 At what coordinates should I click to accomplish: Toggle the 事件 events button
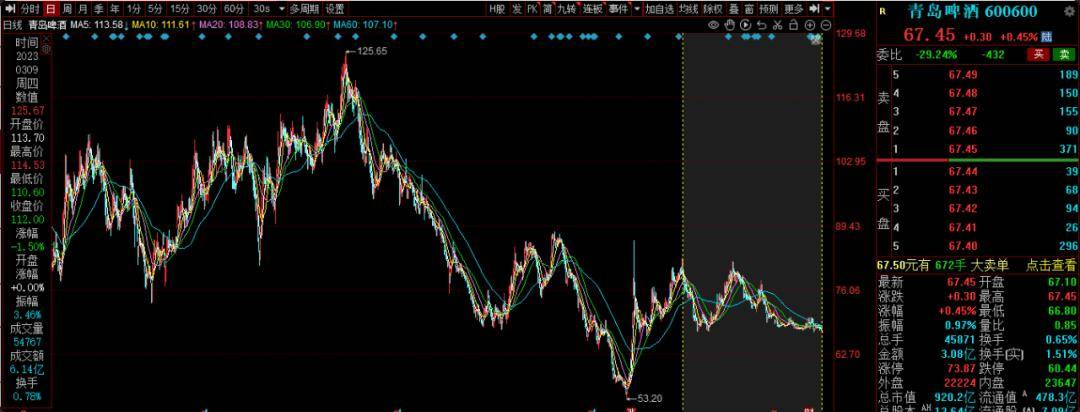[x=619, y=9]
